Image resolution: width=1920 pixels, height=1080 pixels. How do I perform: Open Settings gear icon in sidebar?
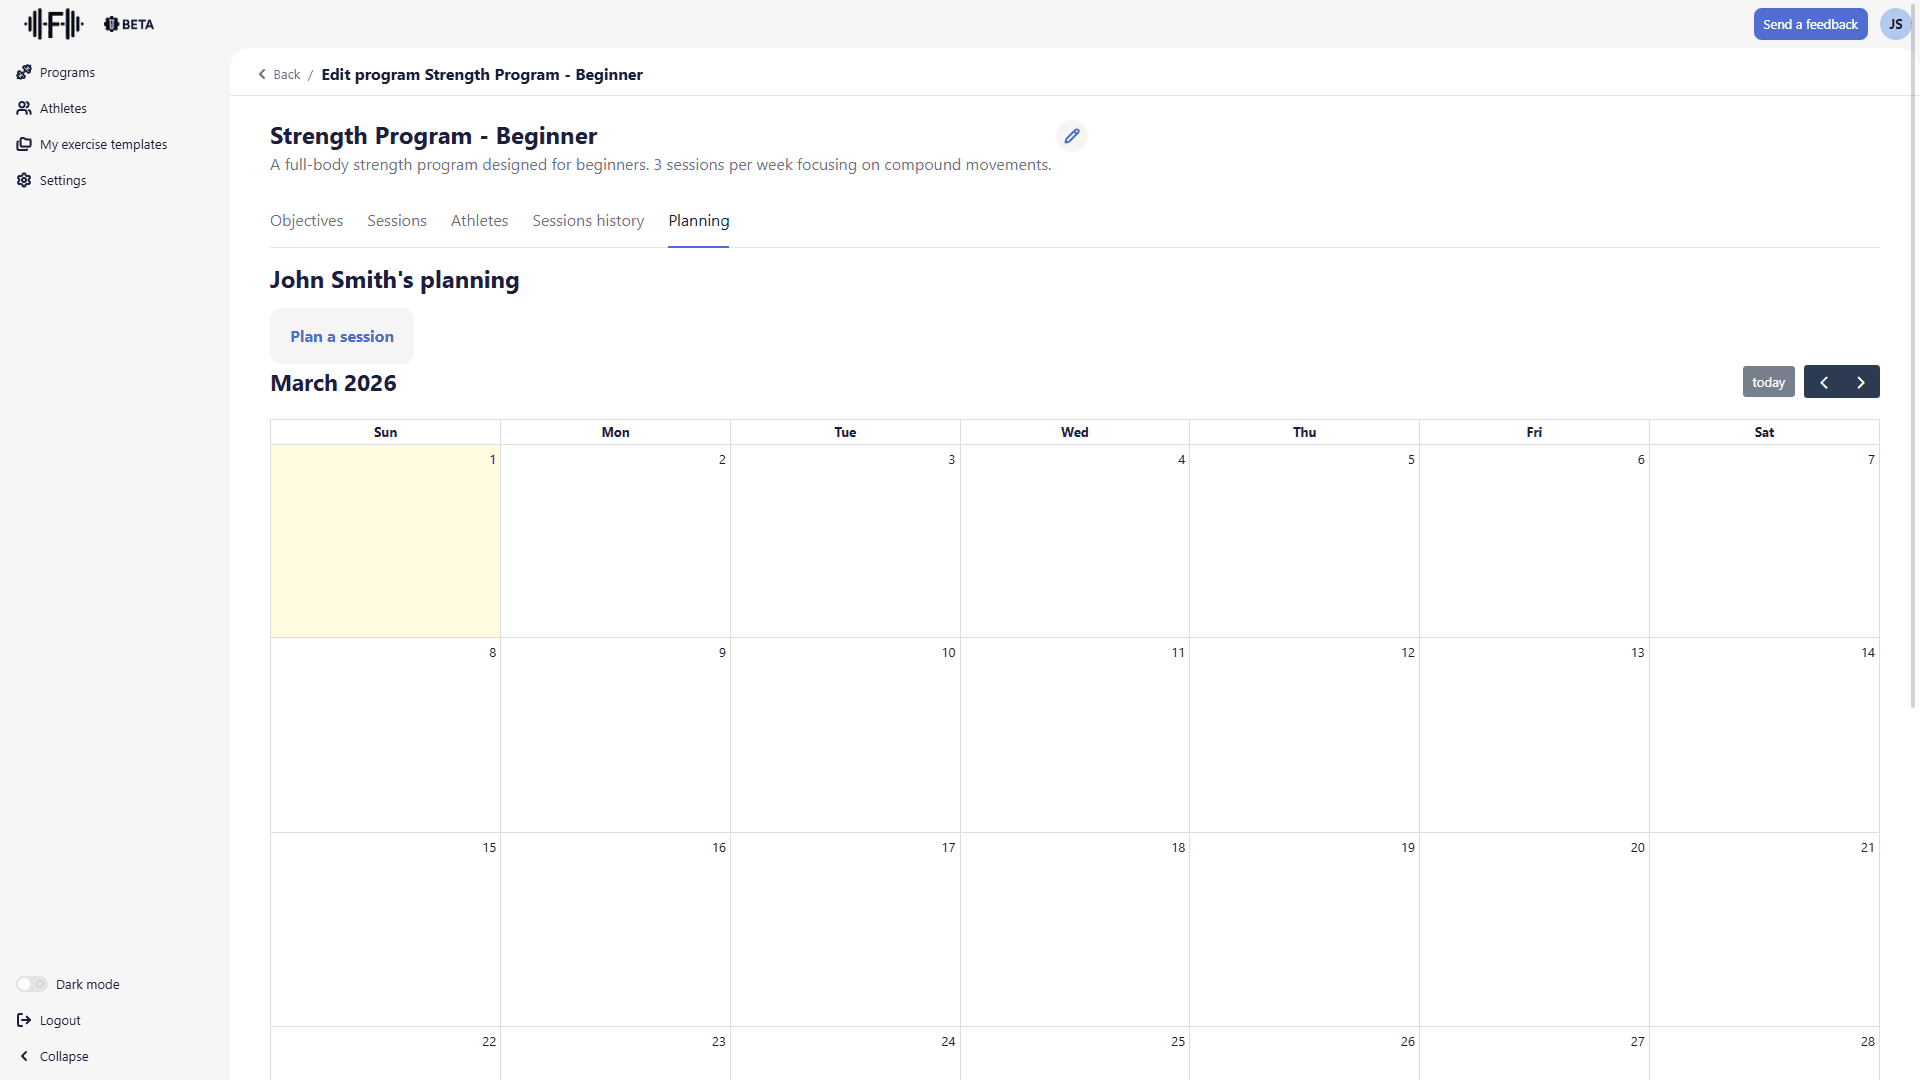(24, 180)
